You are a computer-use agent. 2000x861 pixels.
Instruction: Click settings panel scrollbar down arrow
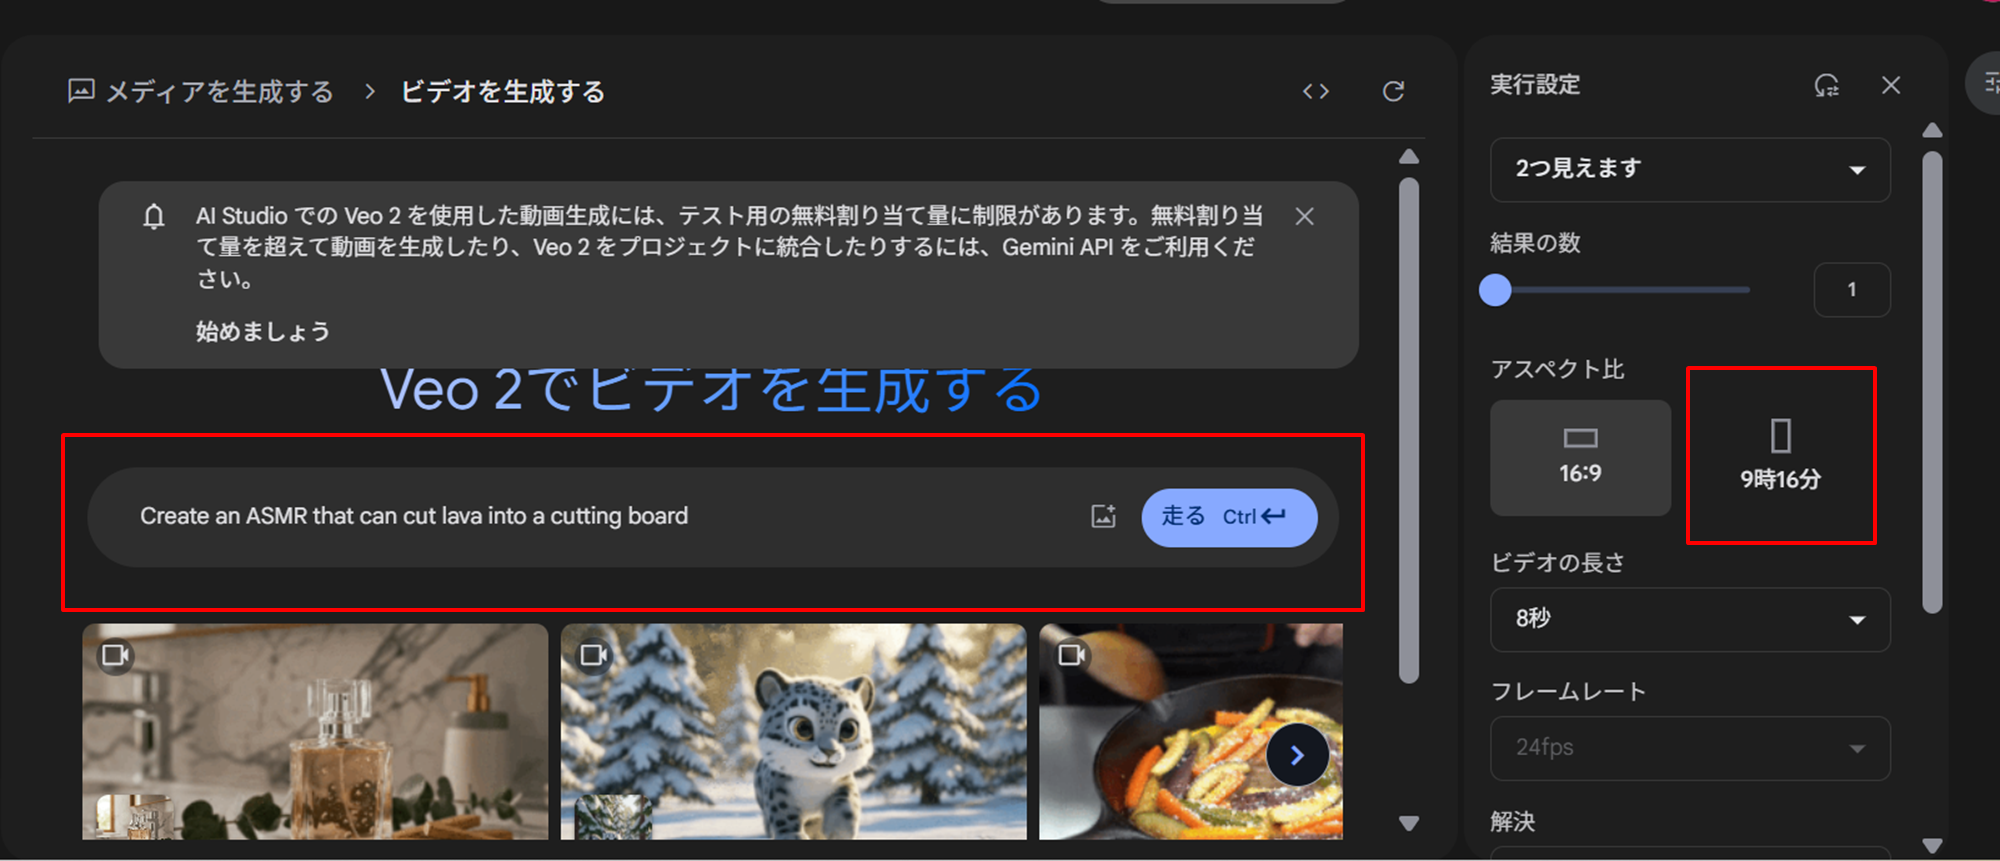pyautogui.click(x=1932, y=845)
